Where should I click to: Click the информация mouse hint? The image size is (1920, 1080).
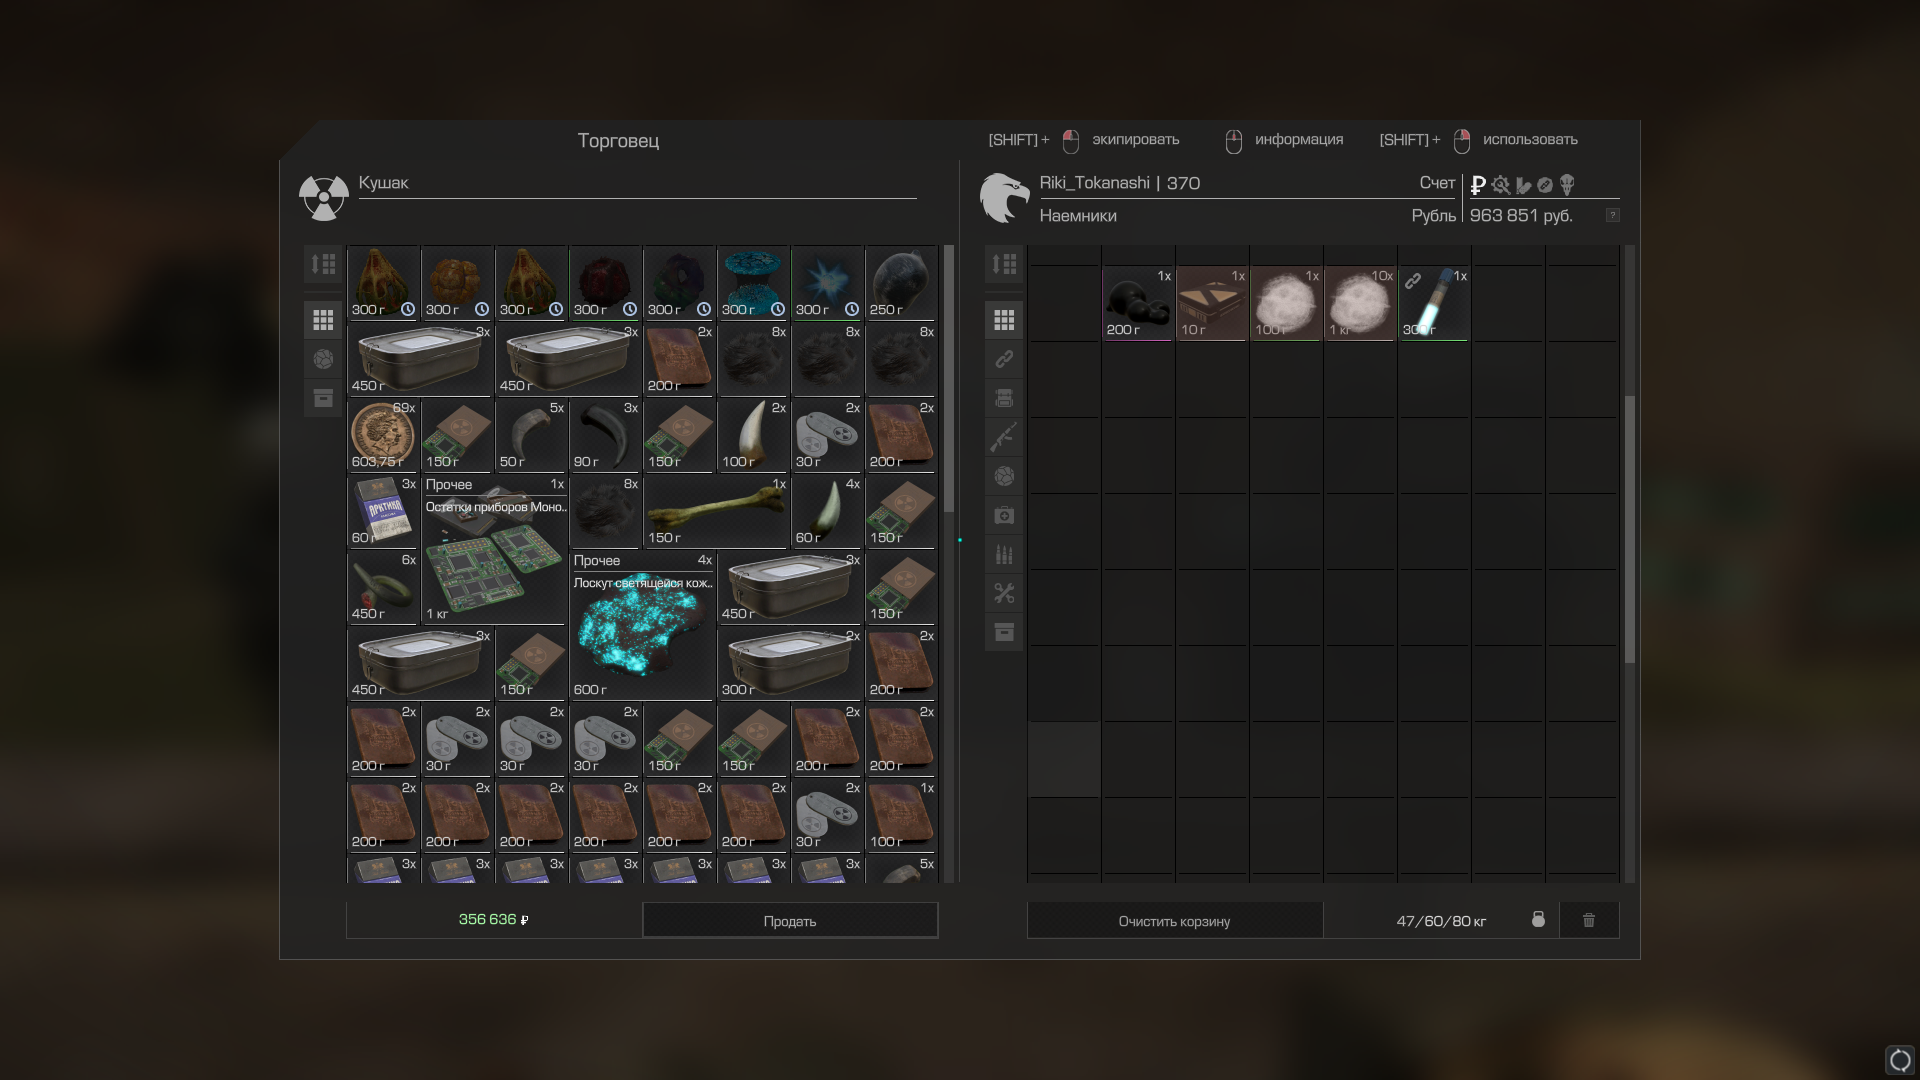(x=1299, y=140)
